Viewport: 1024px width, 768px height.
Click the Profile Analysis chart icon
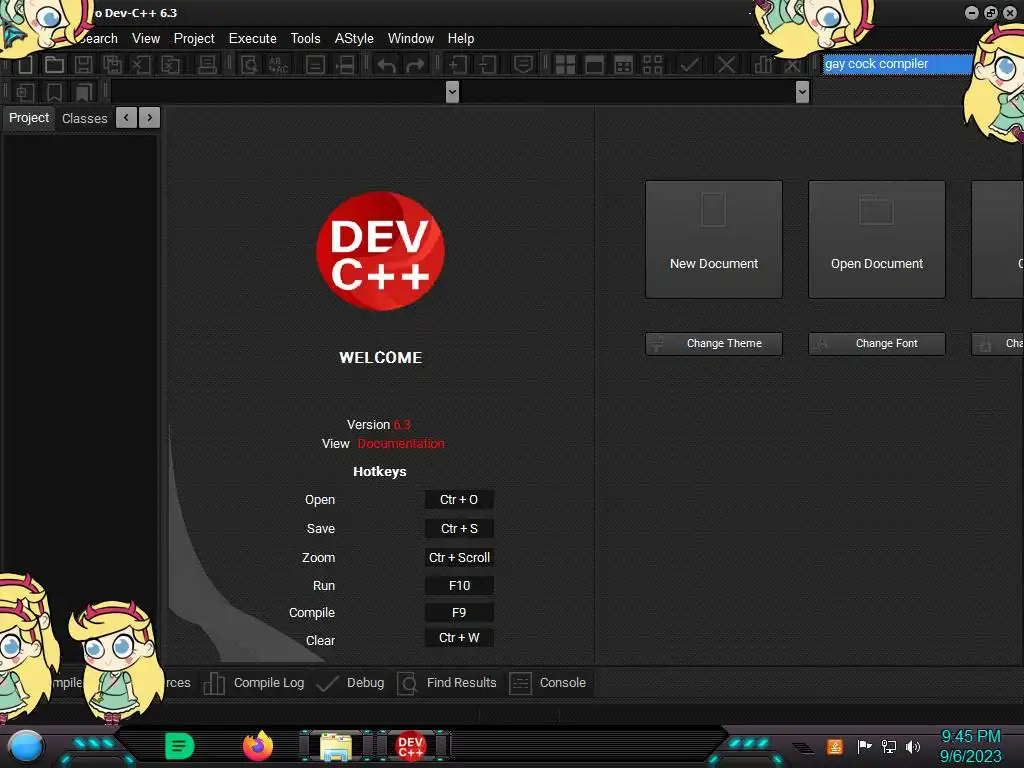(762, 64)
